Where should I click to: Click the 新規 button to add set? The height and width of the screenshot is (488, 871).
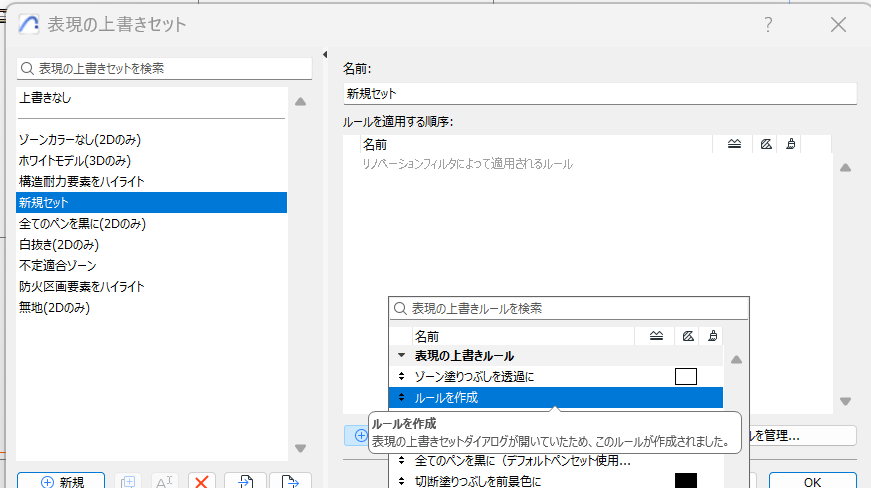click(61, 481)
